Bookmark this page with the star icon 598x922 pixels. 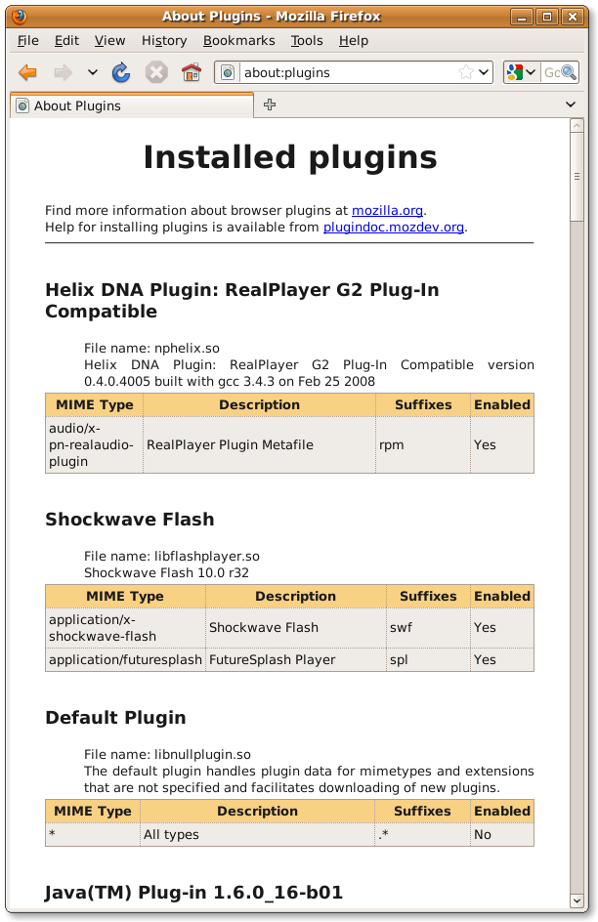pos(466,72)
